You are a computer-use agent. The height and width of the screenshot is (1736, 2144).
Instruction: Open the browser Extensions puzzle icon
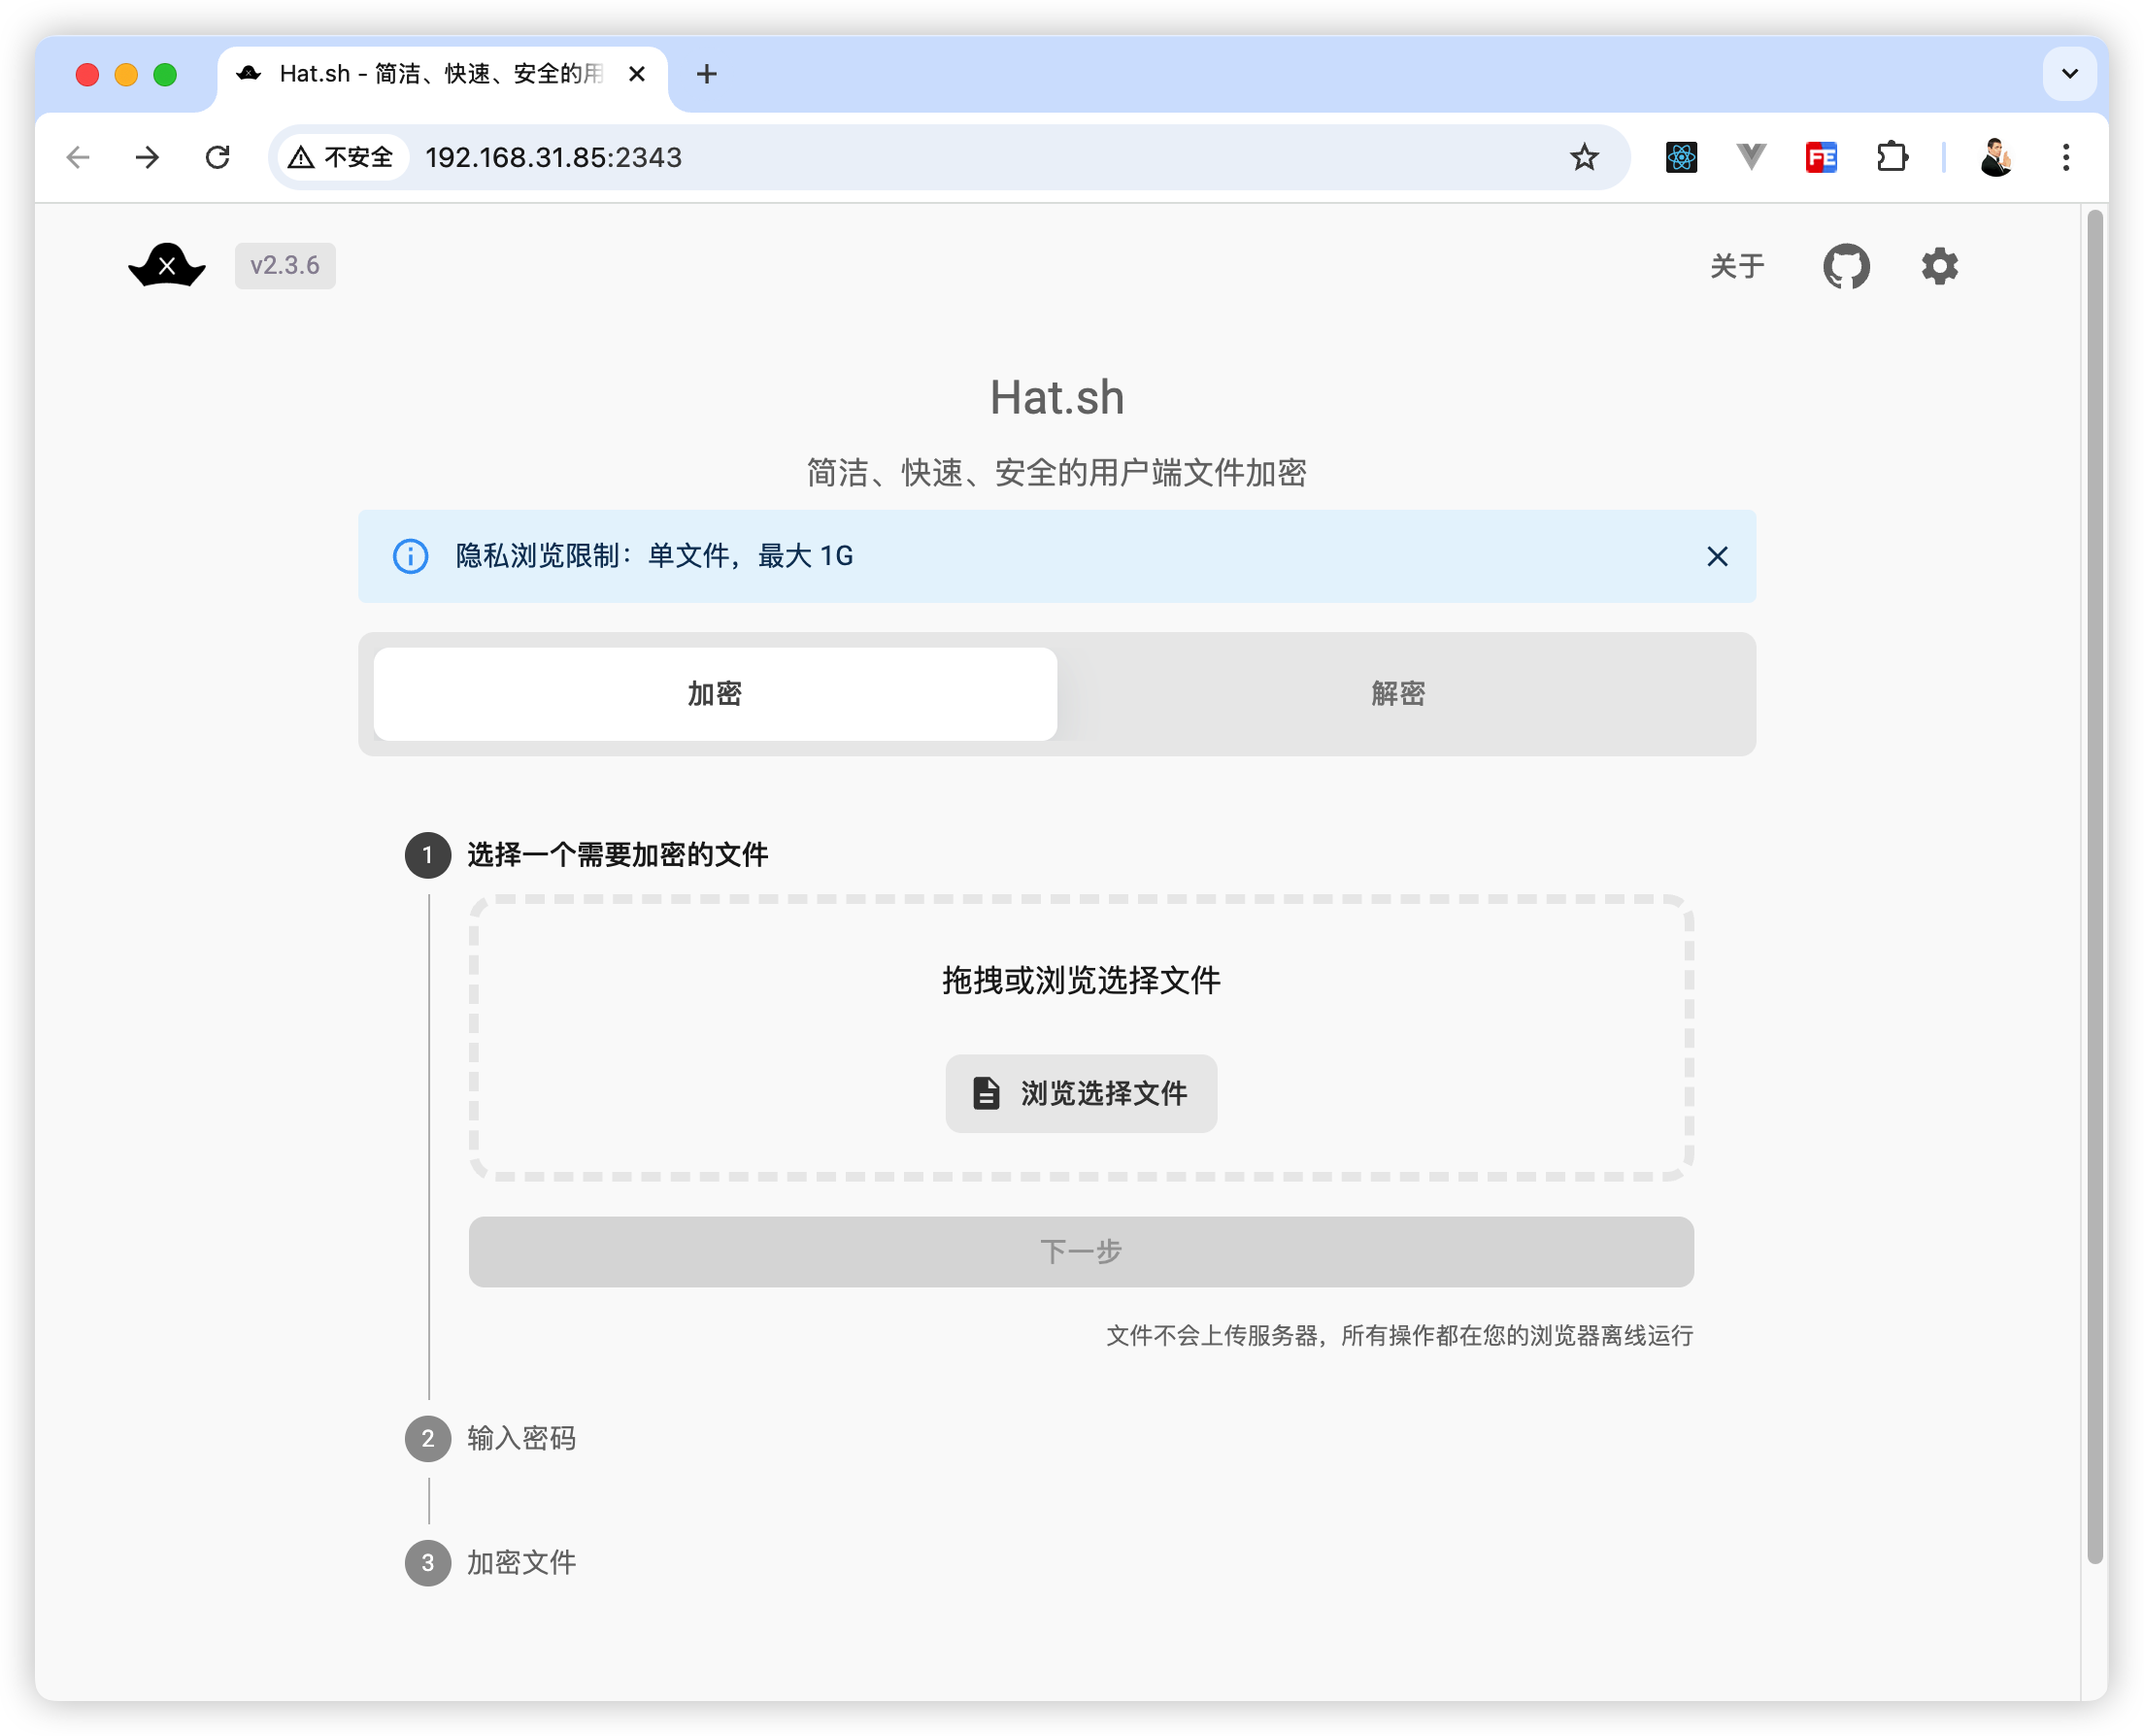tap(1891, 157)
